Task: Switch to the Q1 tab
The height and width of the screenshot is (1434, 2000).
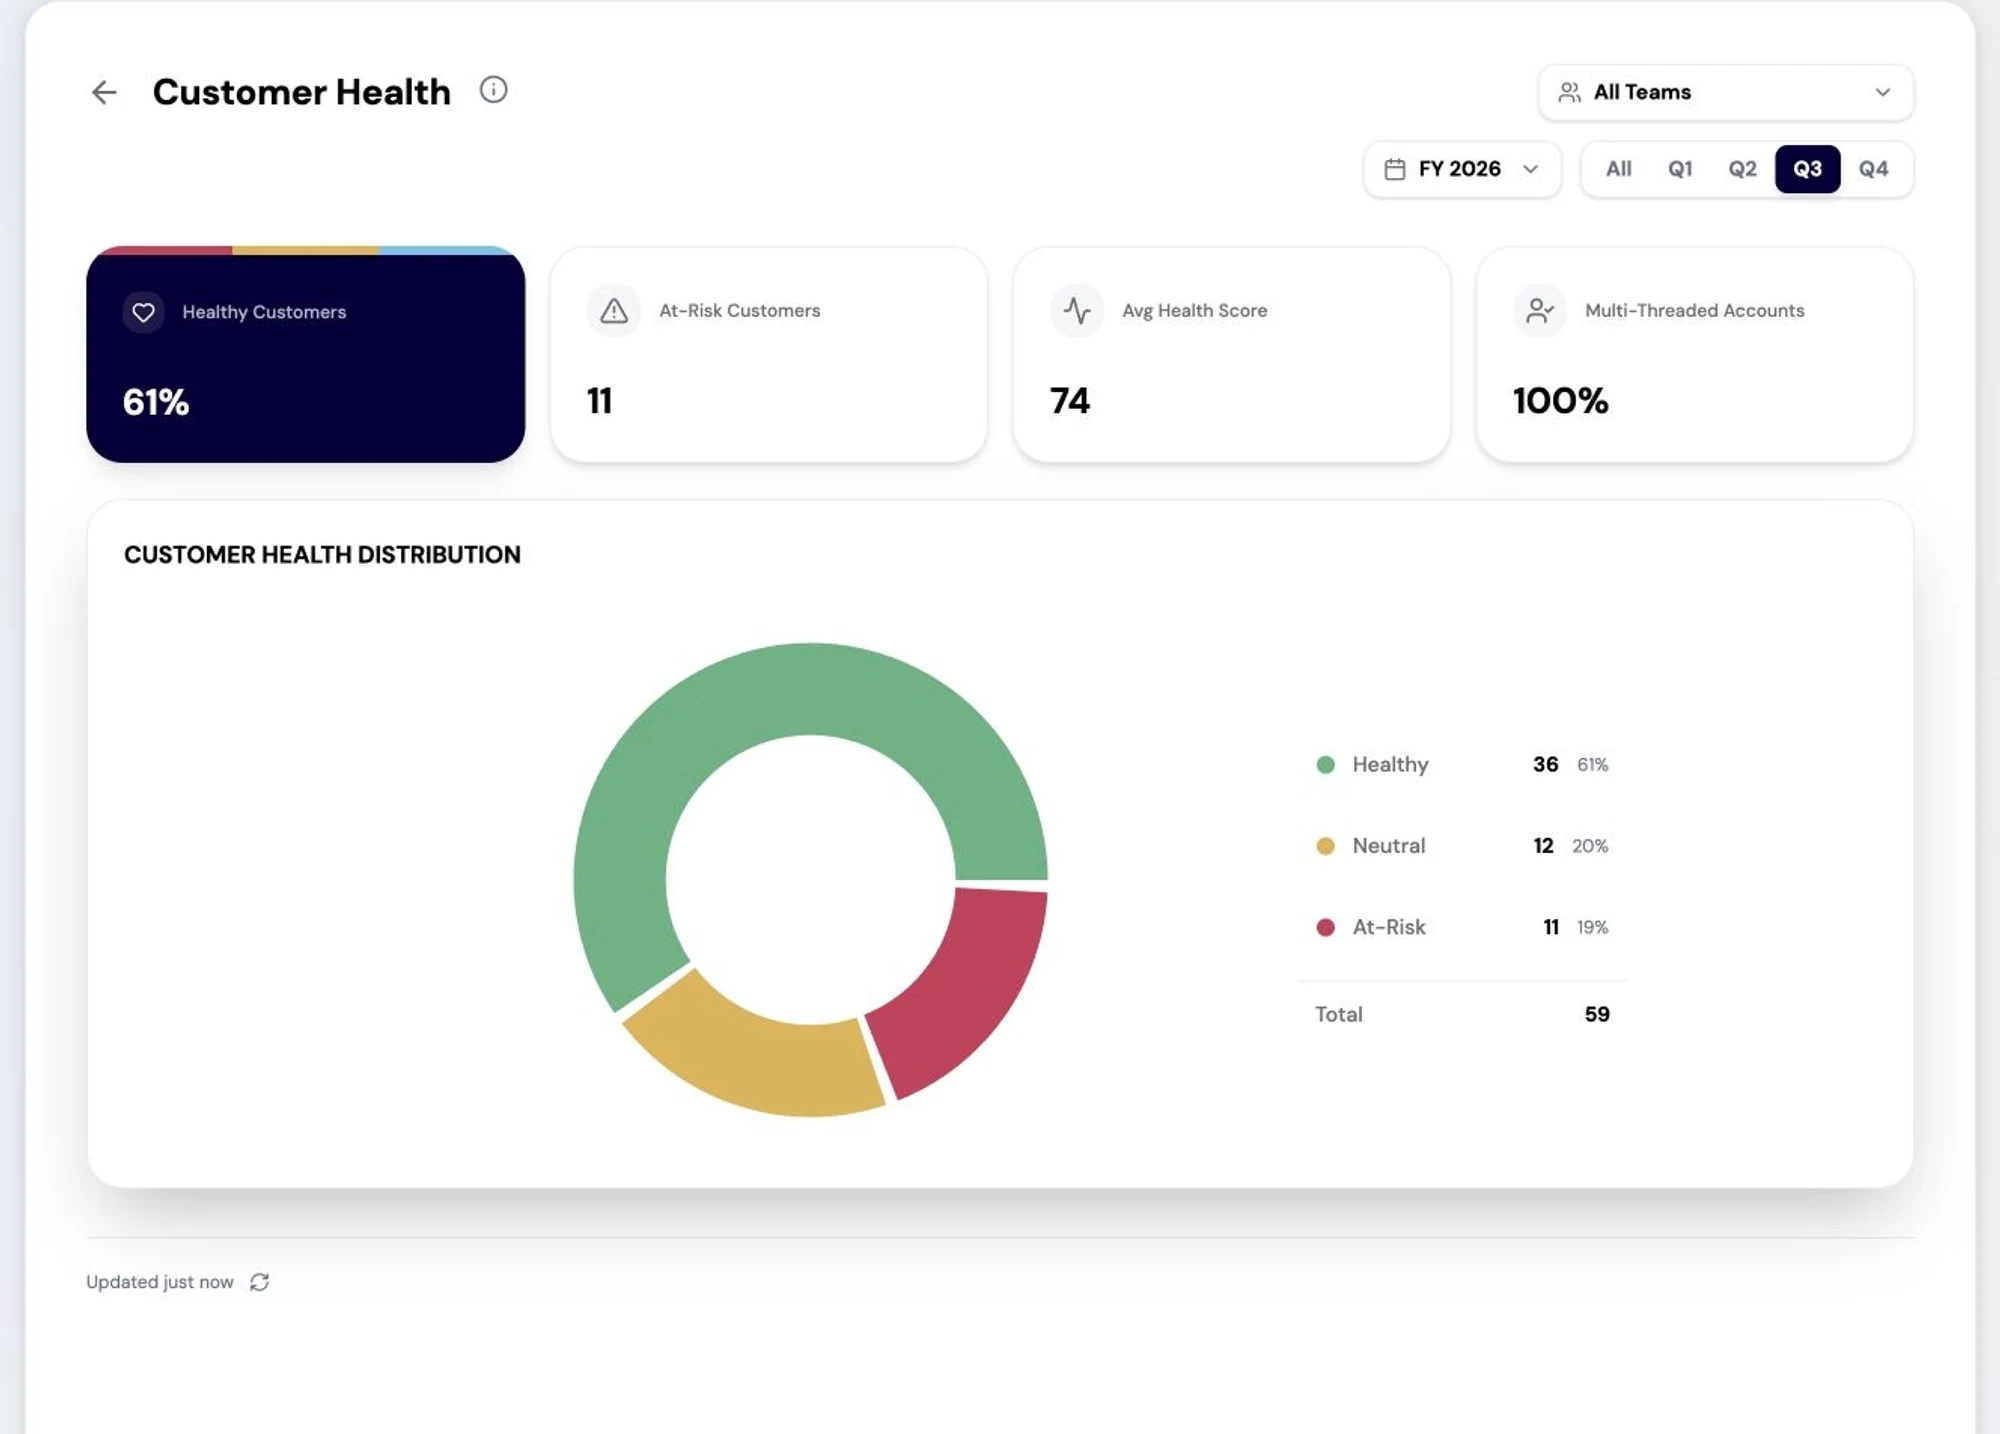Action: [1680, 169]
